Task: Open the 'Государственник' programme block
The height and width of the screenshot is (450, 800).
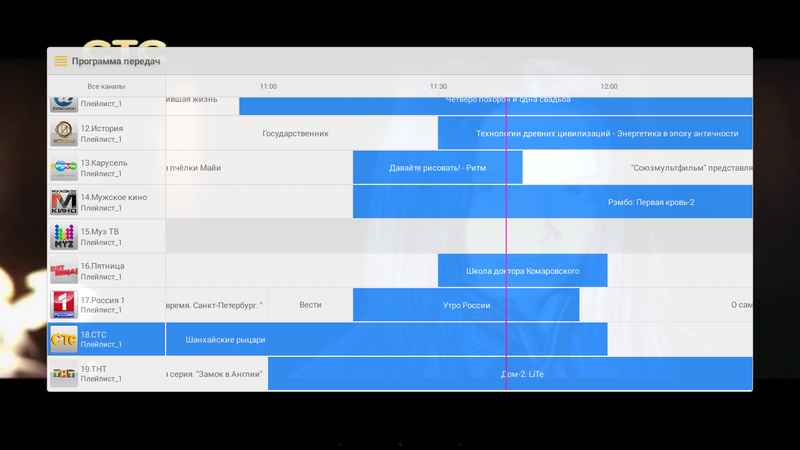Action: click(302, 133)
